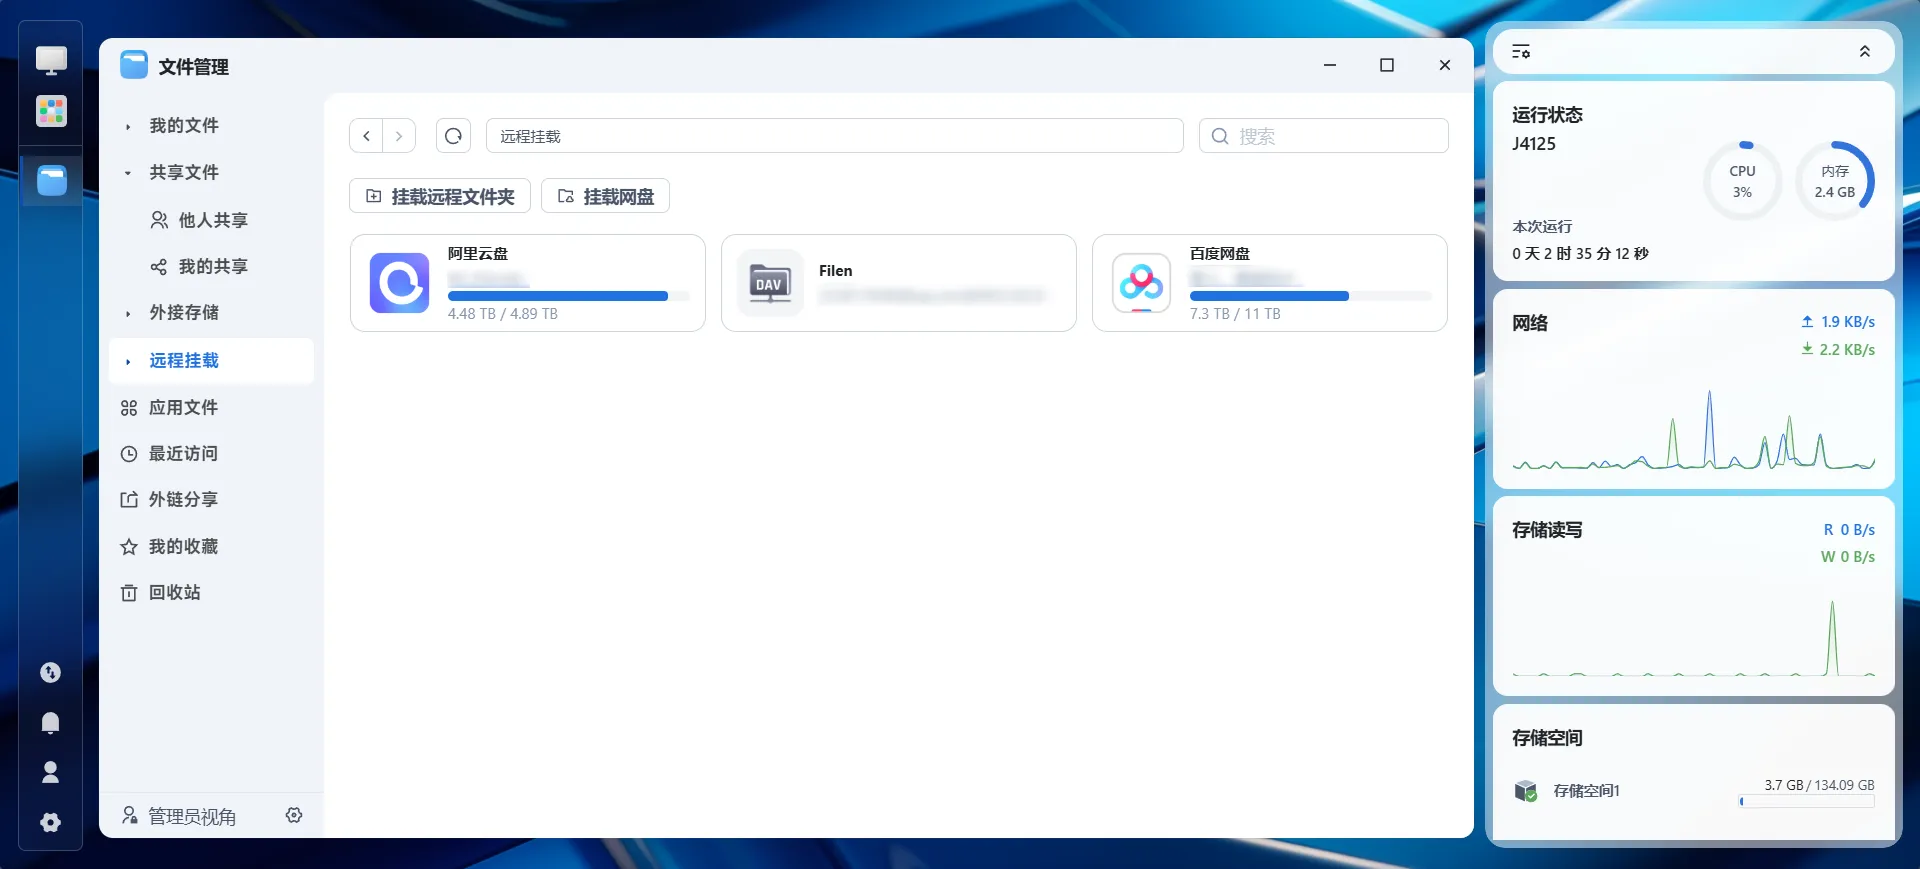This screenshot has width=1920, height=869.
Task: Open user account icon in the dock
Action: pyautogui.click(x=51, y=772)
